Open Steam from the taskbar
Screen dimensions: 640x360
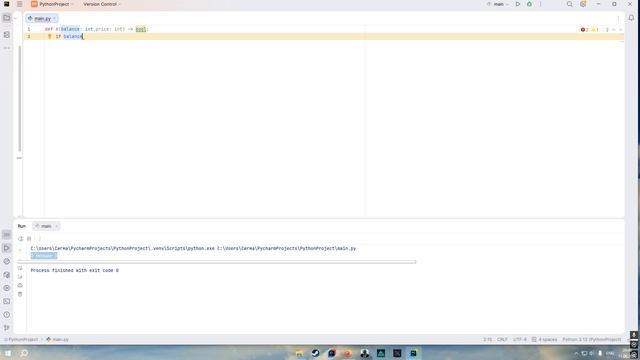click(315, 353)
